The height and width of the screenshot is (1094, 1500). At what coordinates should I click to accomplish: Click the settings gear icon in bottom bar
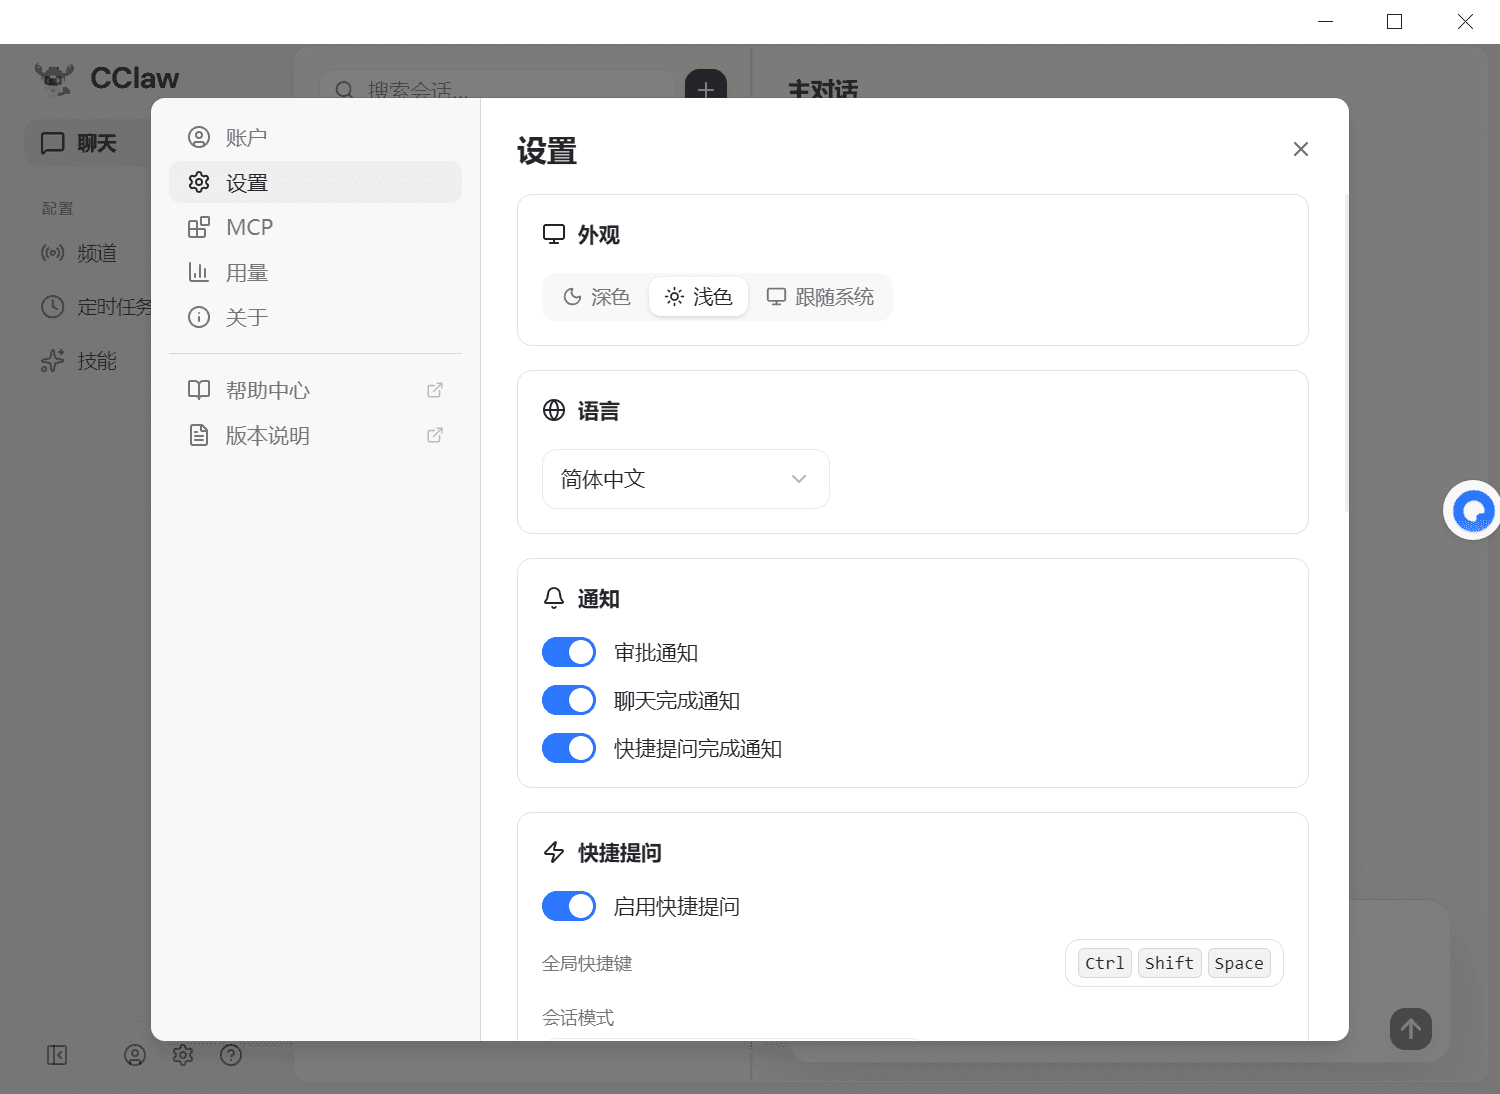coord(182,1055)
